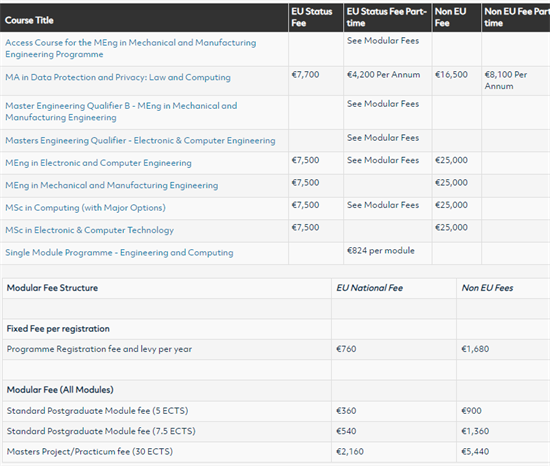
Task: Open Single Module Programme Engineering and Computing
Action: coord(119,252)
